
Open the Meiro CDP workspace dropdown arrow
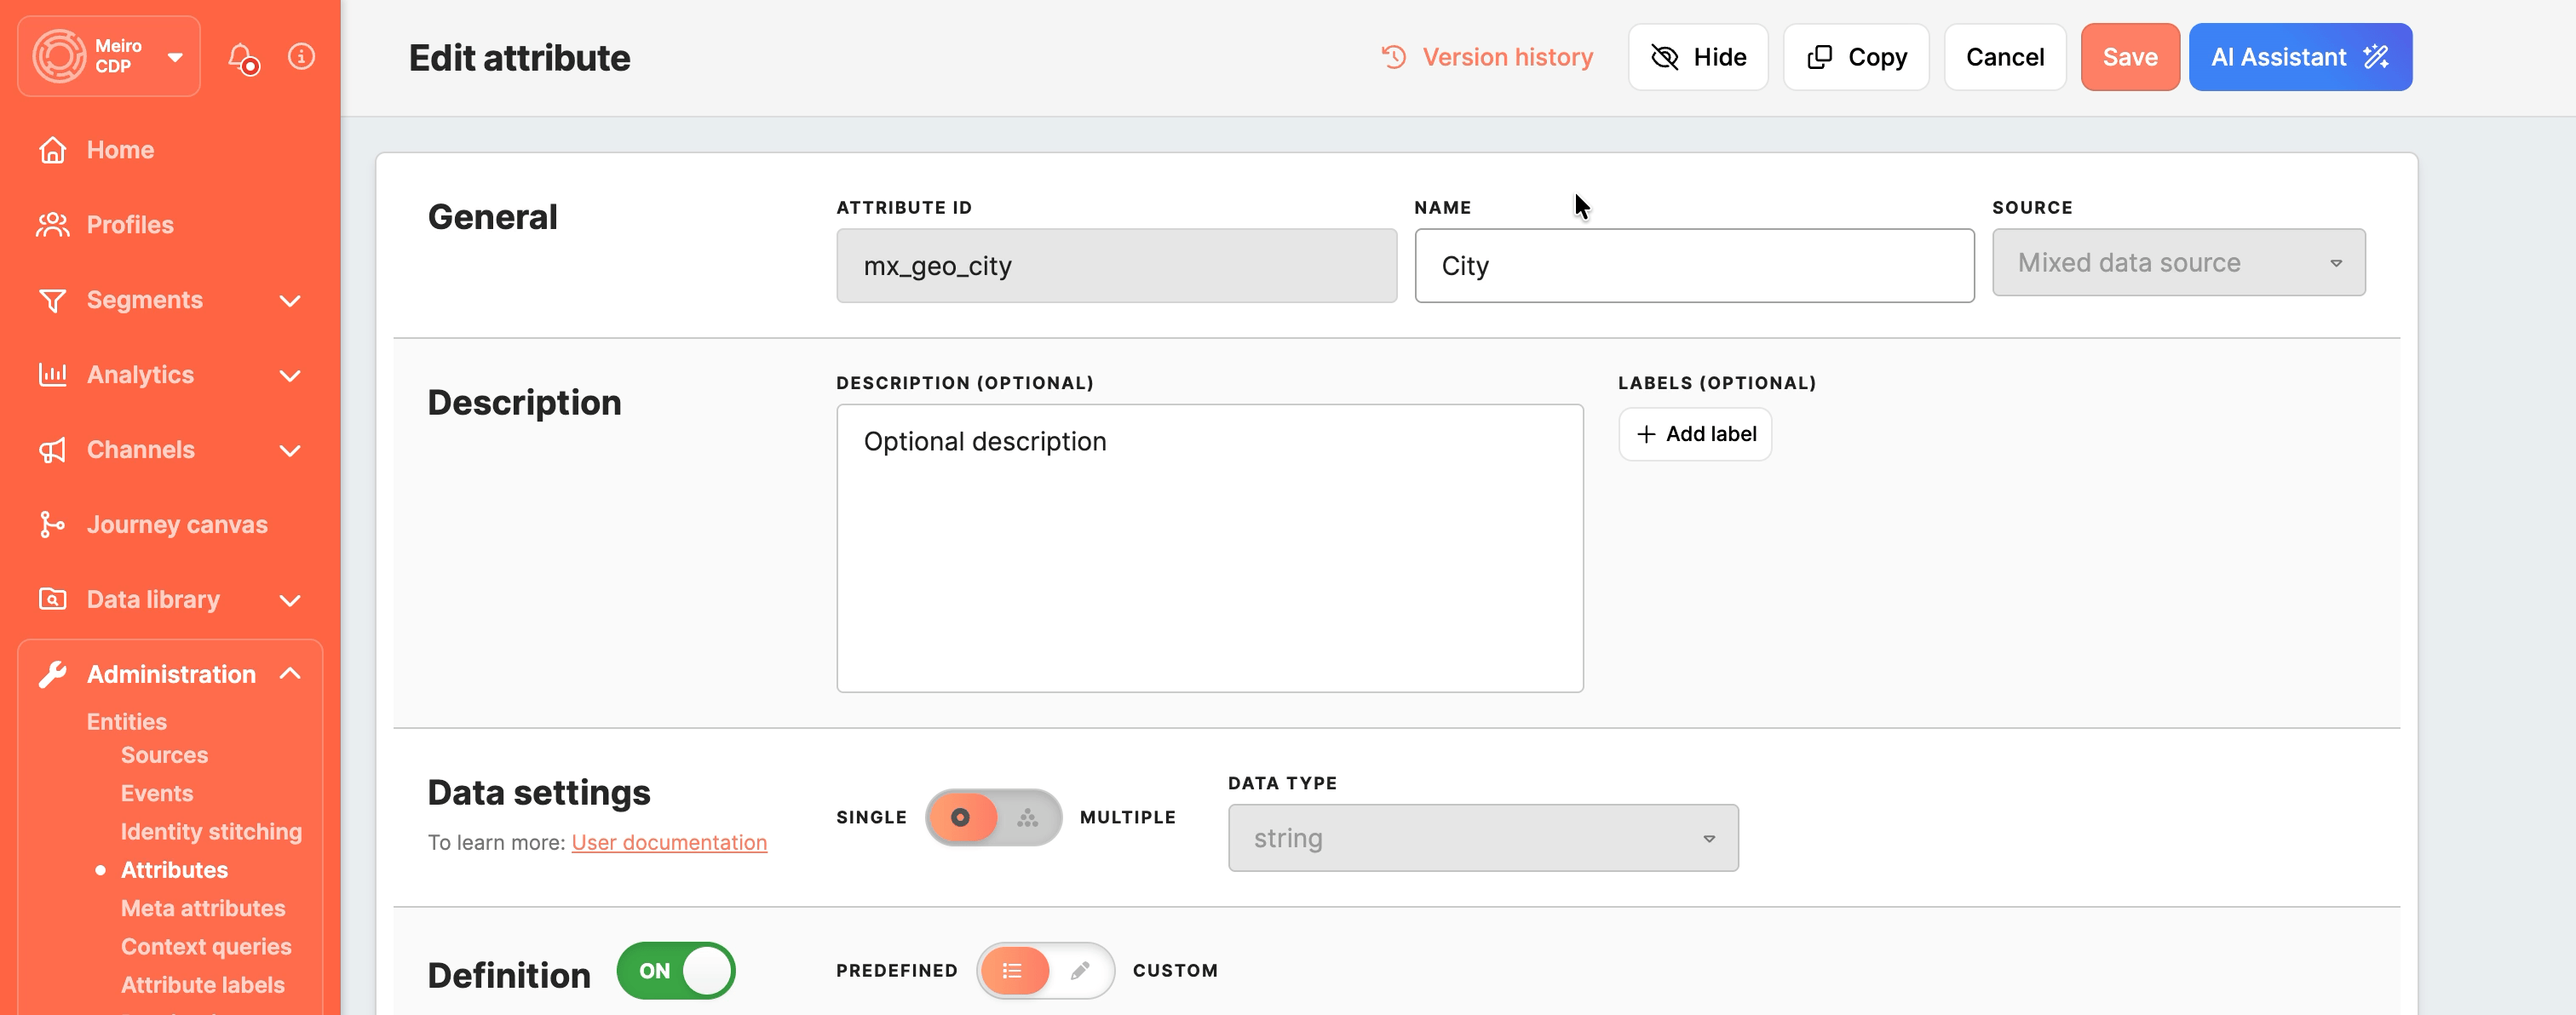pos(175,57)
